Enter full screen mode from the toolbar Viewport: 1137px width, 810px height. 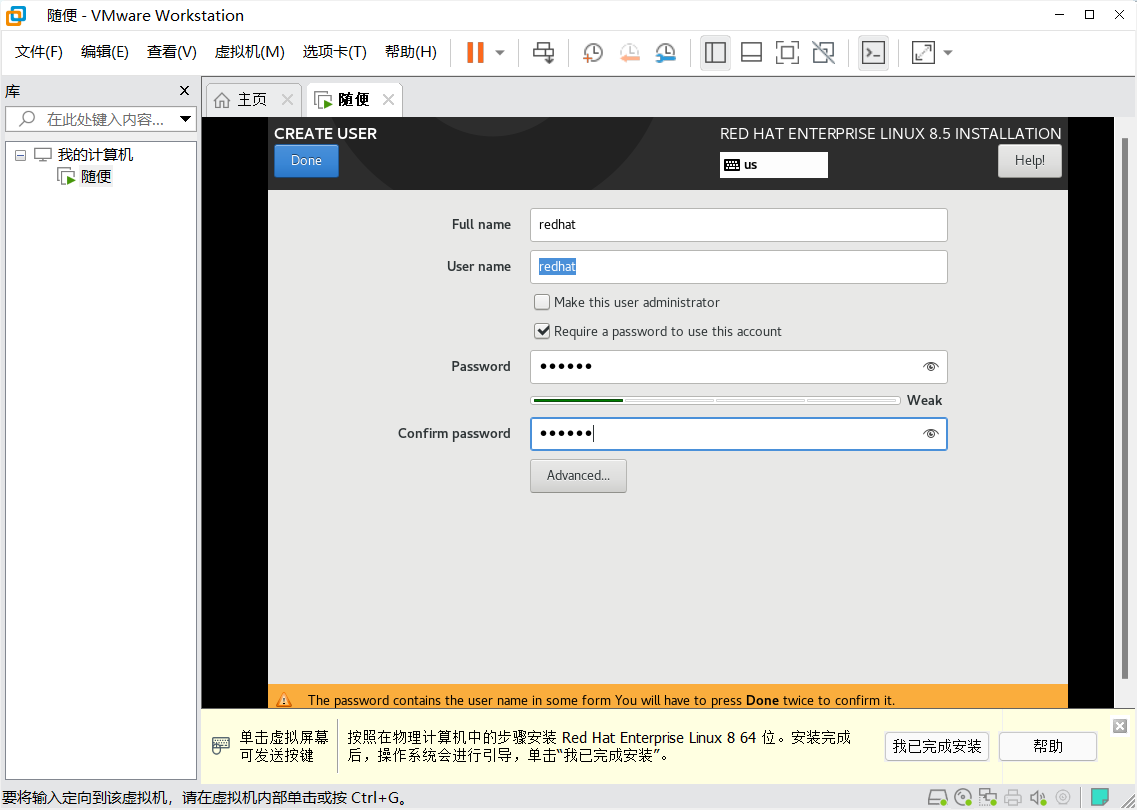(x=787, y=52)
